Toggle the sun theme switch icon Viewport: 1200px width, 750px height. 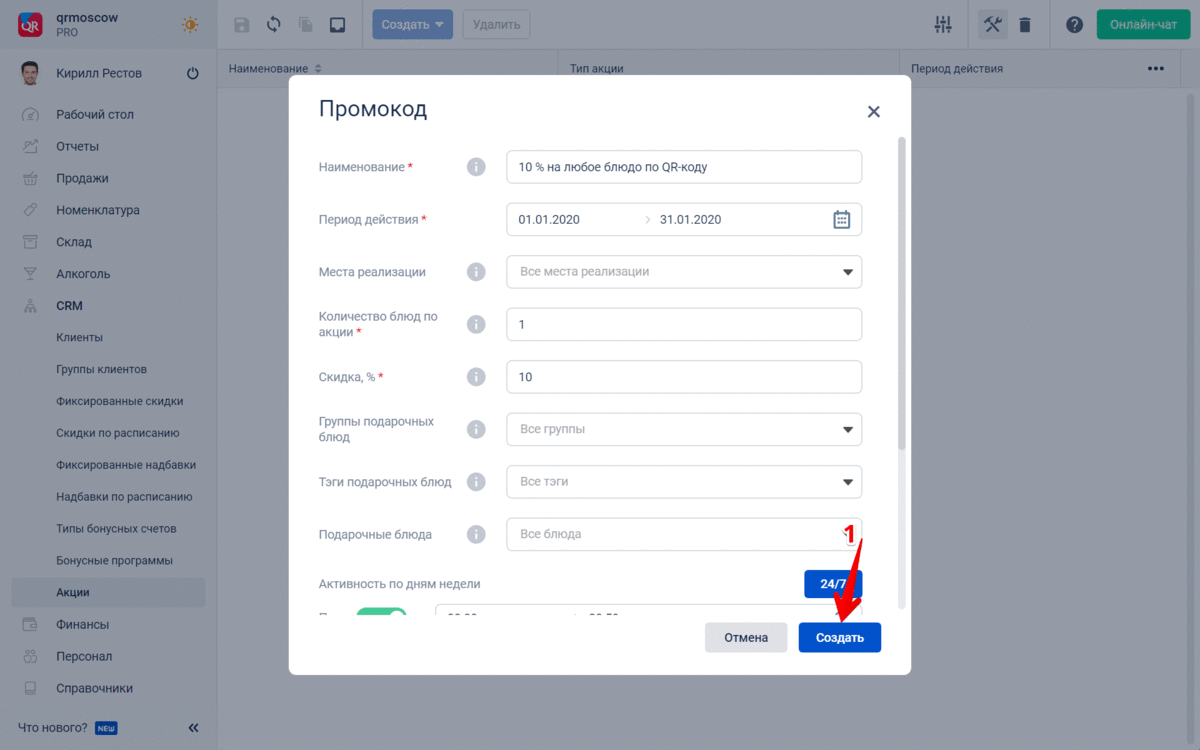click(x=189, y=25)
